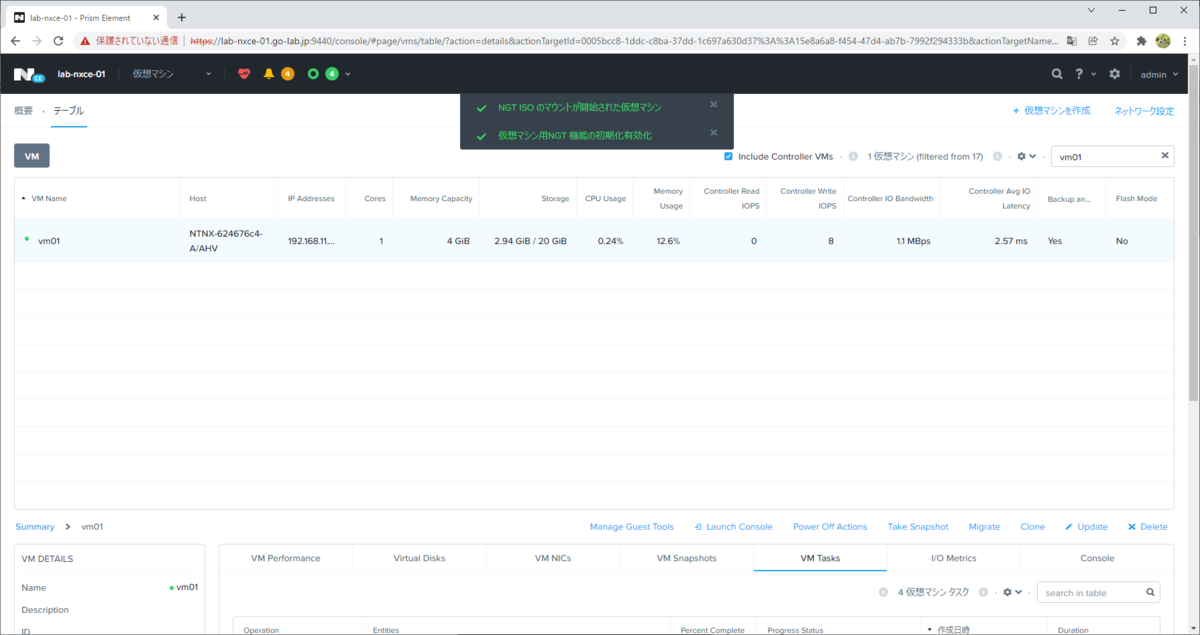Click Delete with the X icon
This screenshot has height=635, width=1200.
coord(1147,526)
